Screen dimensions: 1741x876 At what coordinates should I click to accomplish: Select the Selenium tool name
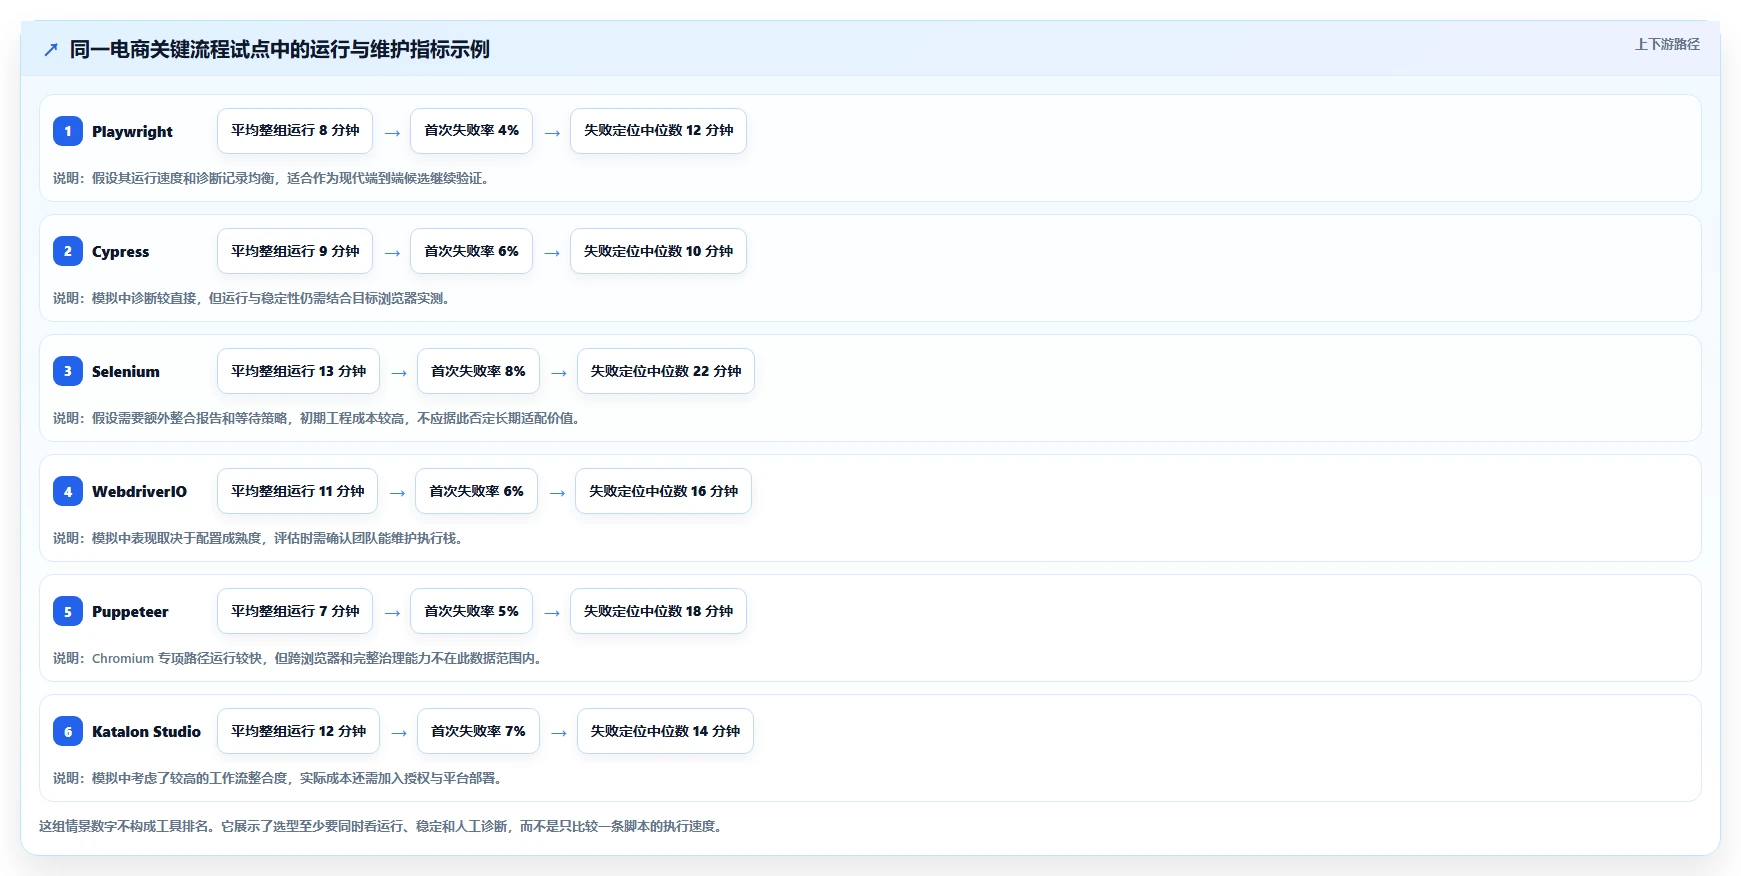[x=125, y=371]
